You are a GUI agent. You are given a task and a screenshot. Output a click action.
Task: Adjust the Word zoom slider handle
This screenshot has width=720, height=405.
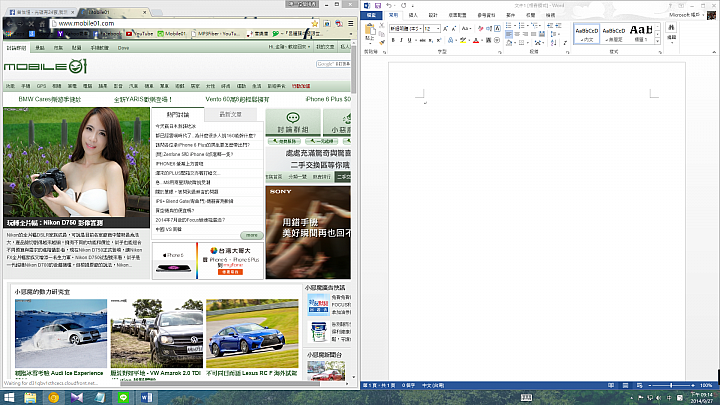(671, 385)
